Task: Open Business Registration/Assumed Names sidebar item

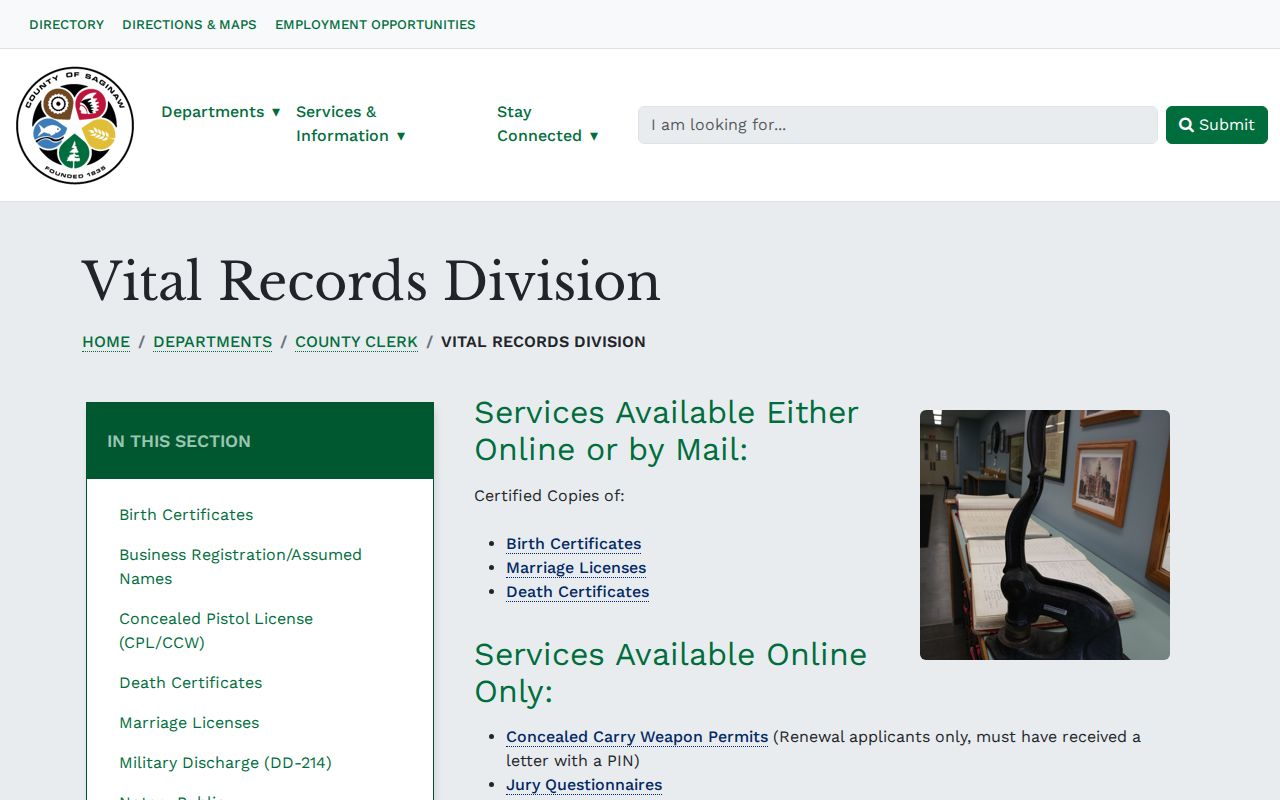Action: tap(240, 567)
